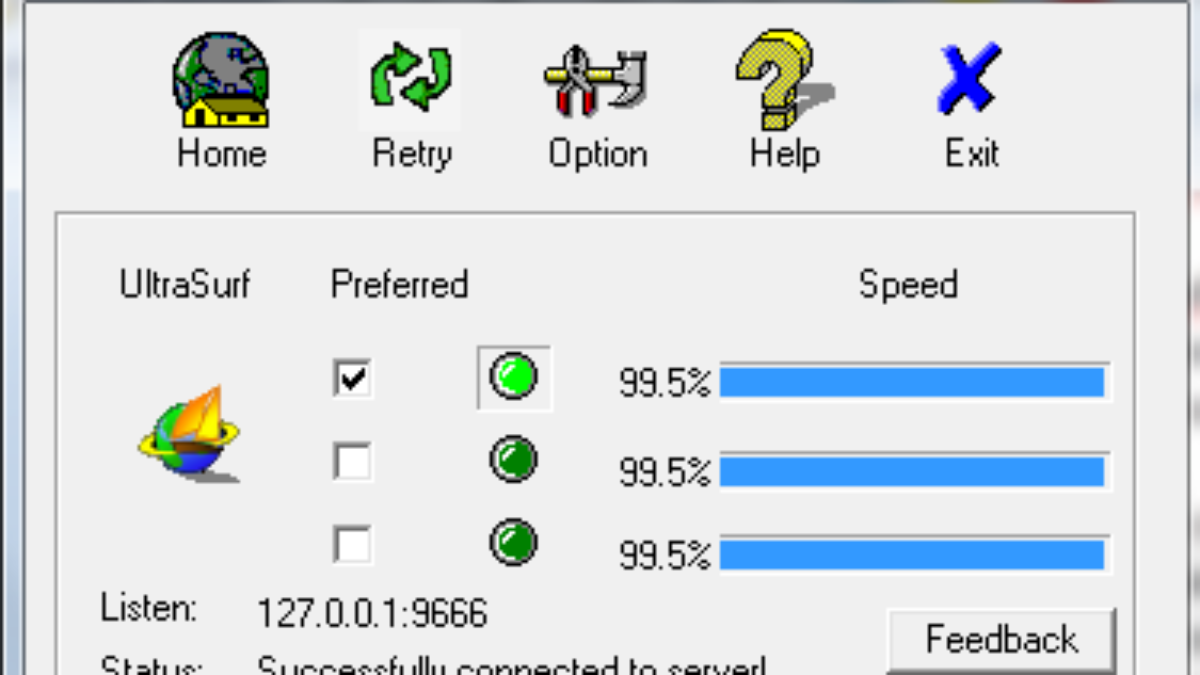Click the blue X Exit icon

pos(970,80)
